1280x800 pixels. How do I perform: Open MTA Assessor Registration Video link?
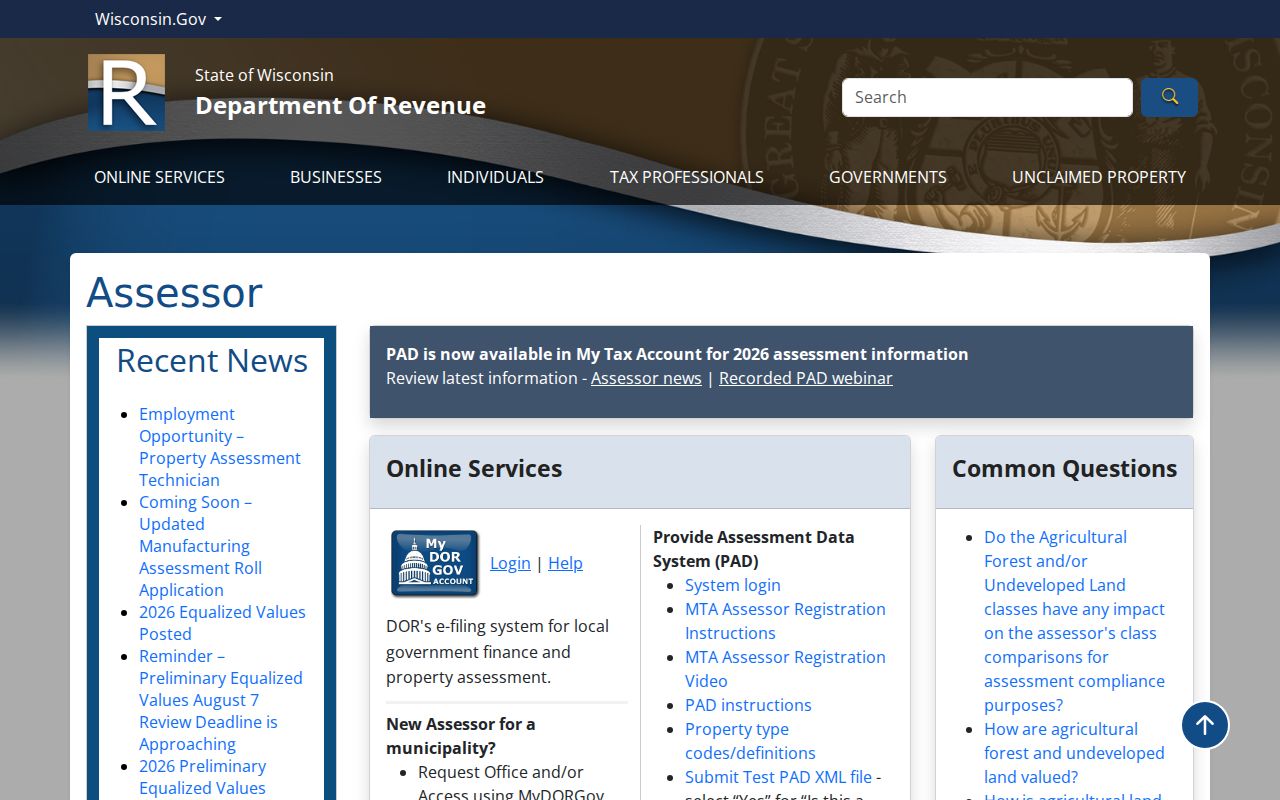coord(785,669)
